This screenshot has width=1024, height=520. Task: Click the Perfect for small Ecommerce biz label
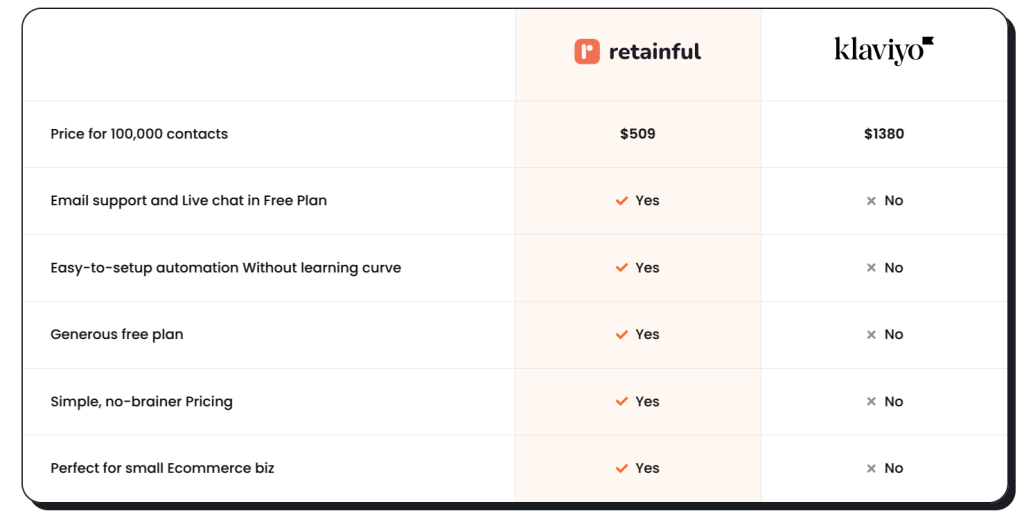point(163,468)
